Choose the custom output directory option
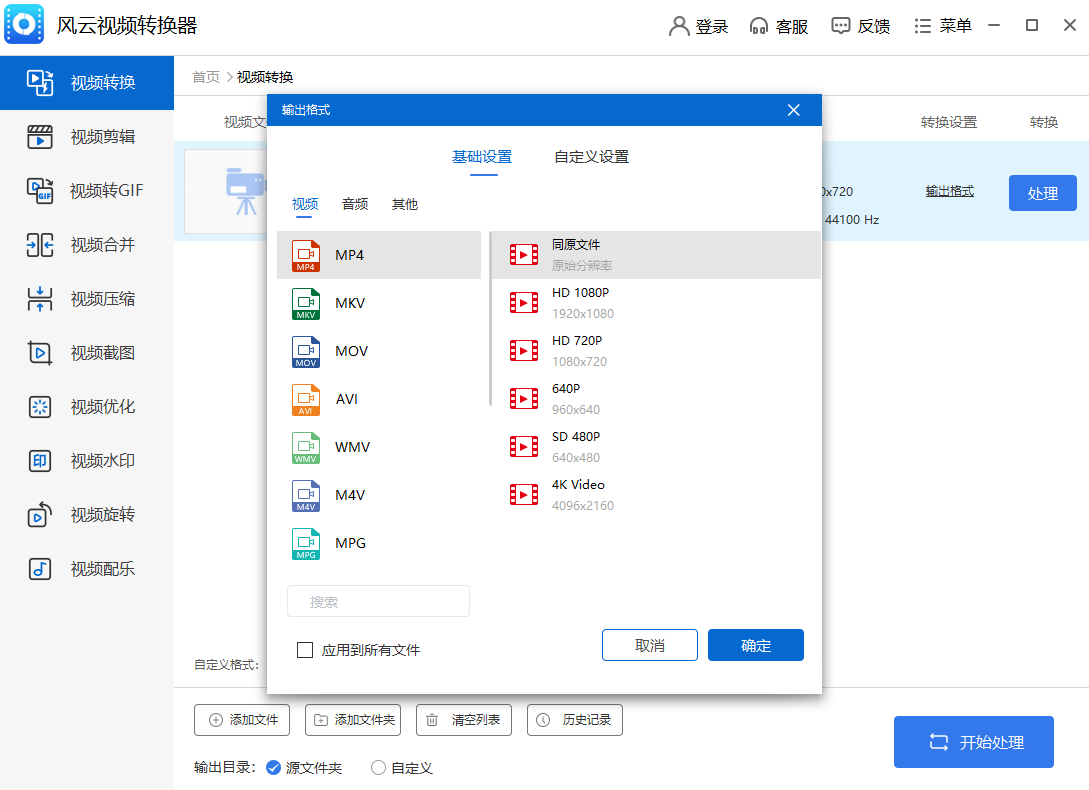This screenshot has height=790, width=1089. pyautogui.click(x=378, y=768)
